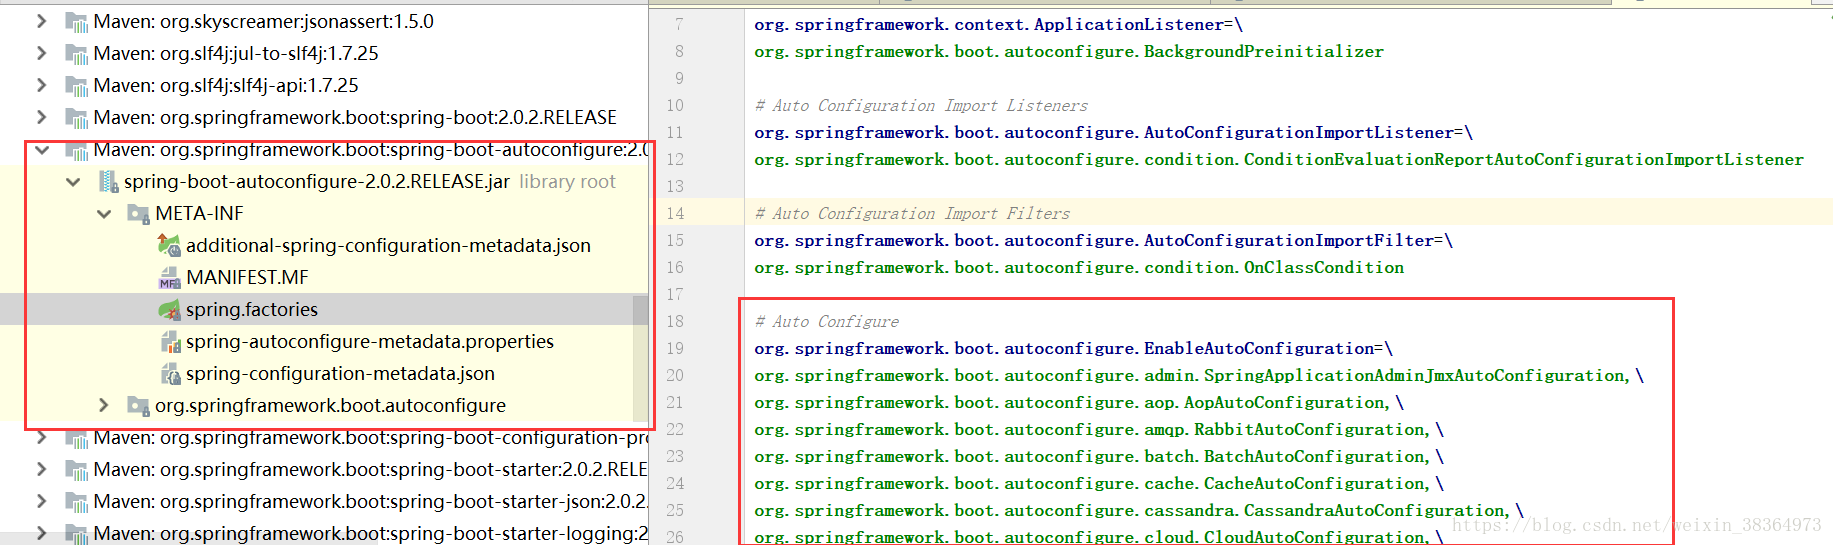Click the '# Auto Configure' comment line
This screenshot has height=545, width=1833.
[827, 321]
